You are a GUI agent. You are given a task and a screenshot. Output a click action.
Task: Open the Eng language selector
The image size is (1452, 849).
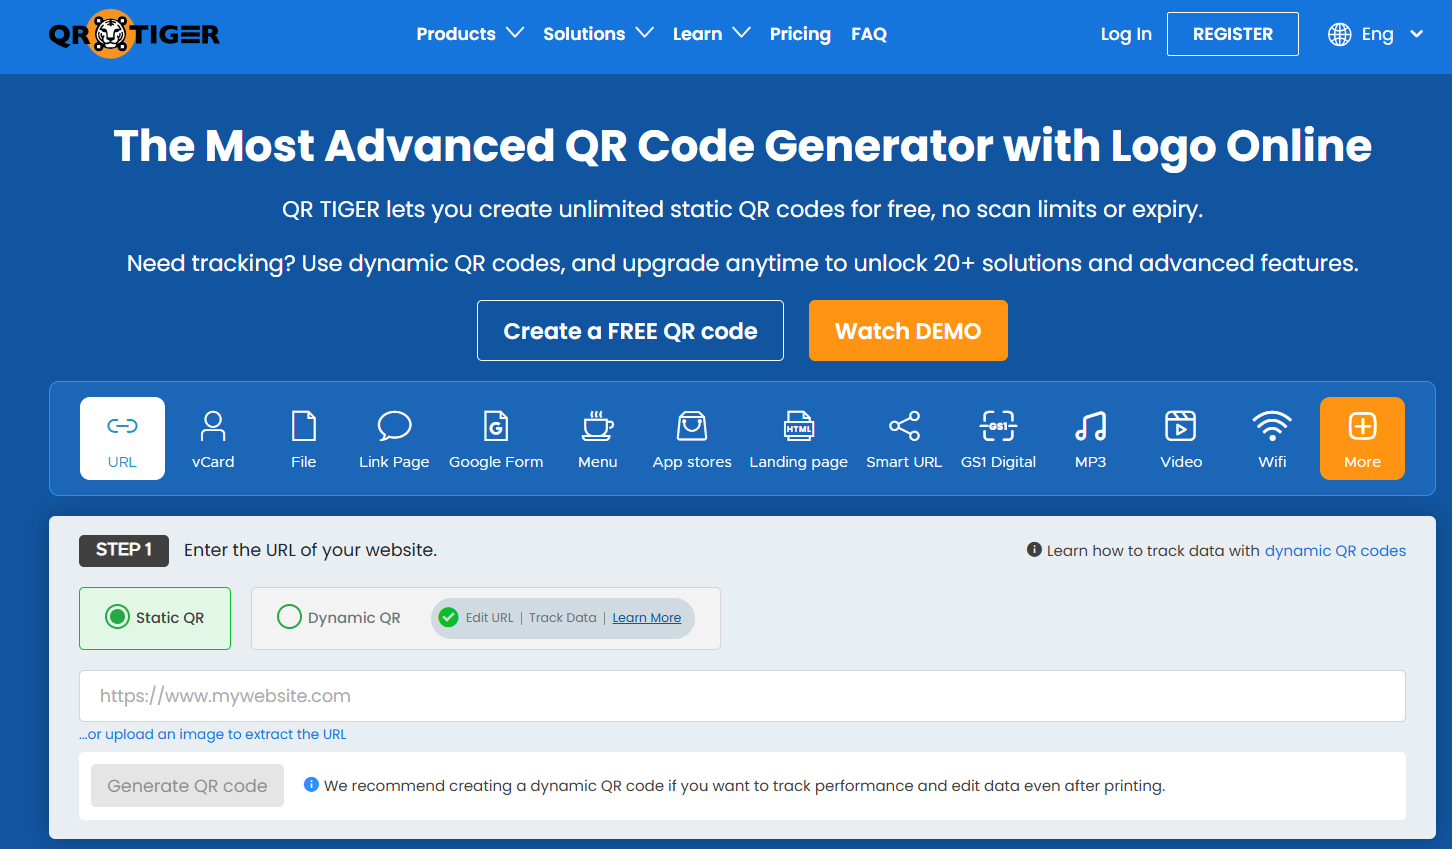[1376, 34]
